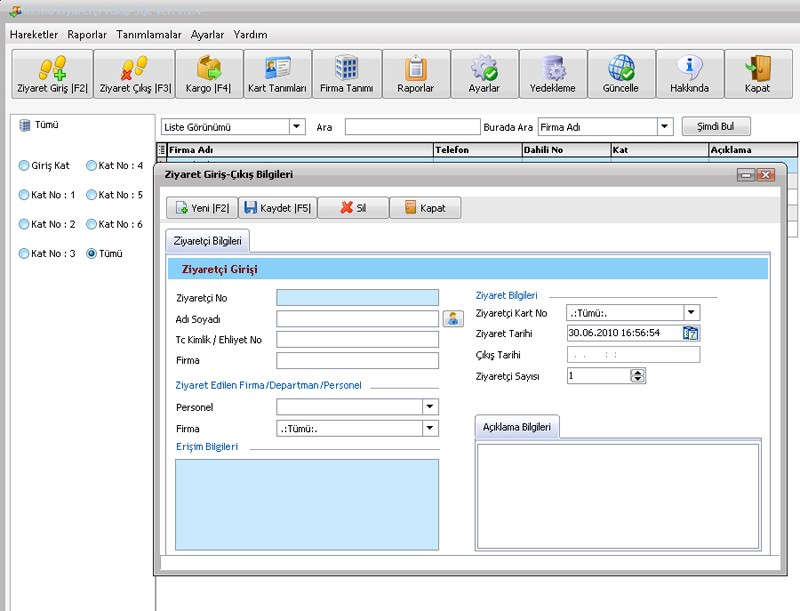
Task: Select the Açıklama Bilgileri tab
Action: (x=517, y=427)
